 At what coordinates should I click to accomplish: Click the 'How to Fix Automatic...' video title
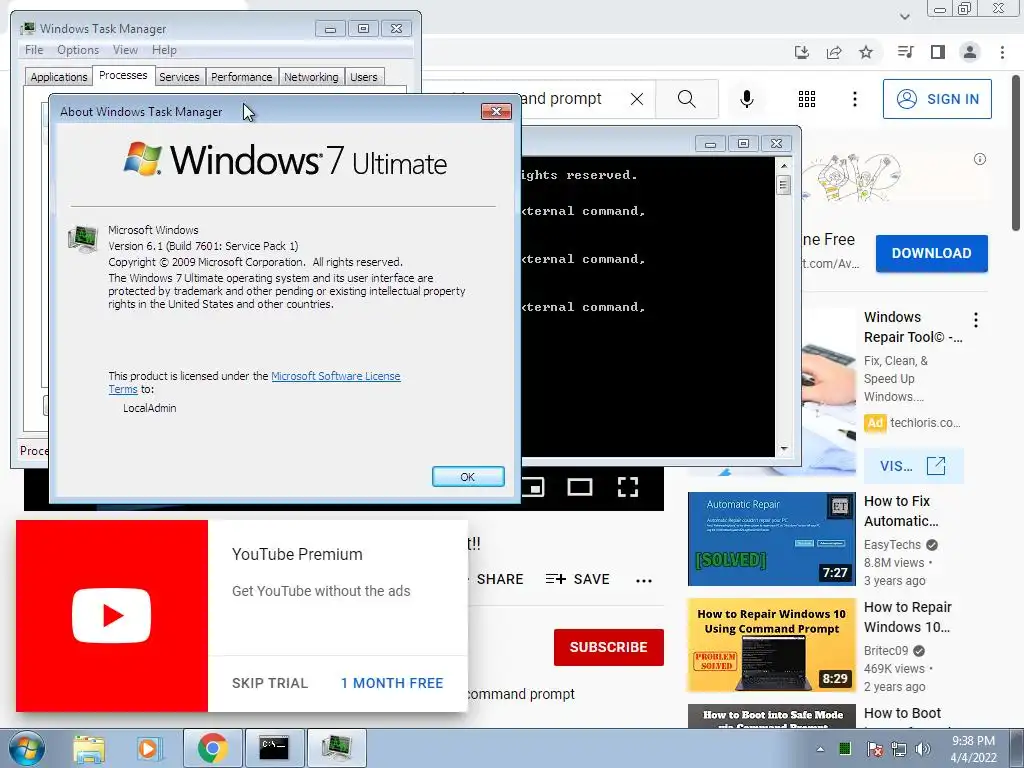point(901,511)
